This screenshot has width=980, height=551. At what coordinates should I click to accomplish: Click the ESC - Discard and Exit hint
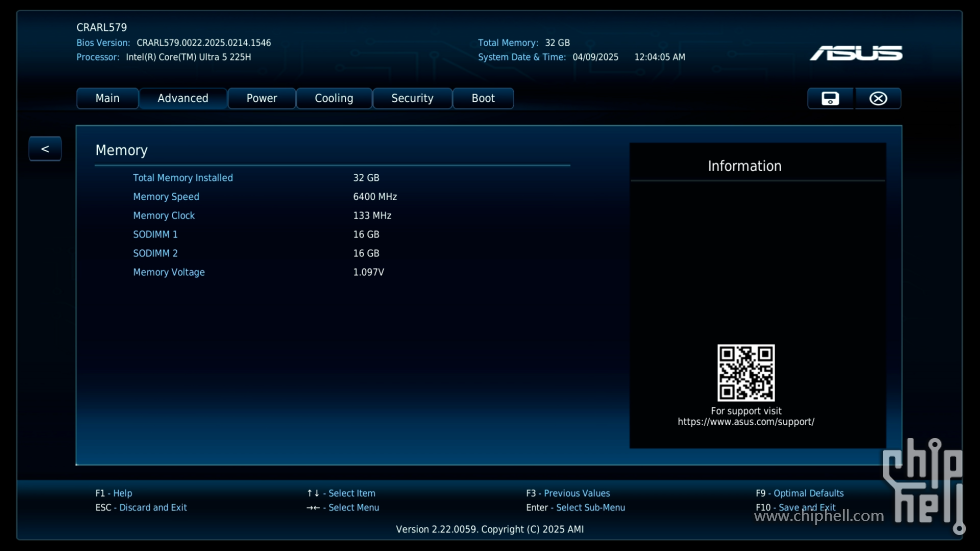point(141,508)
